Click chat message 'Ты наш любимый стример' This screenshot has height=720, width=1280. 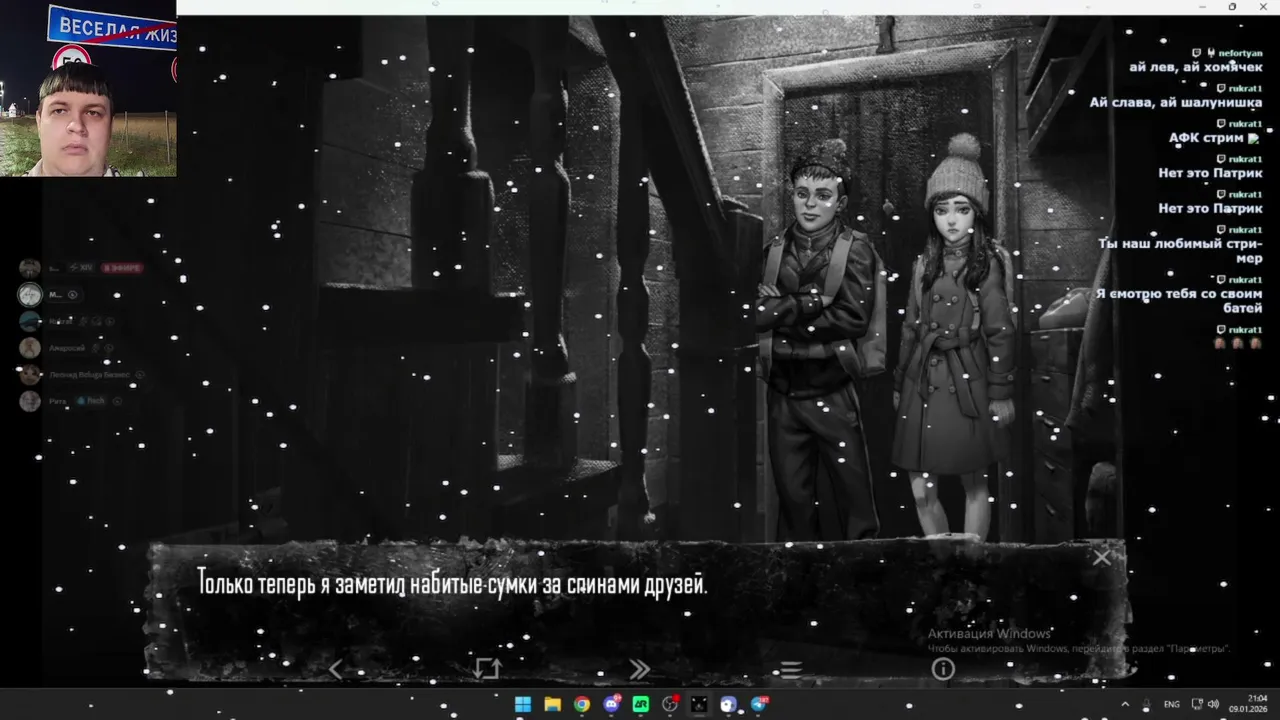[1180, 251]
